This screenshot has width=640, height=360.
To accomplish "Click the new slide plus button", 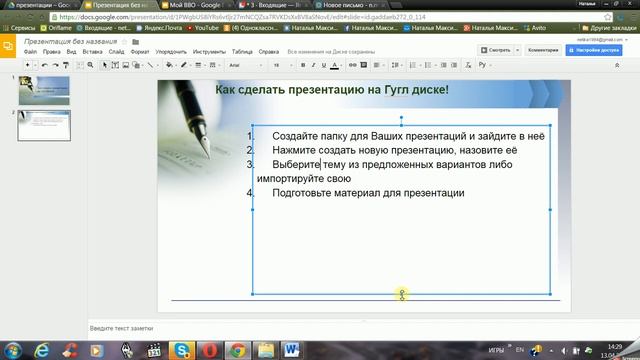I will [27, 65].
